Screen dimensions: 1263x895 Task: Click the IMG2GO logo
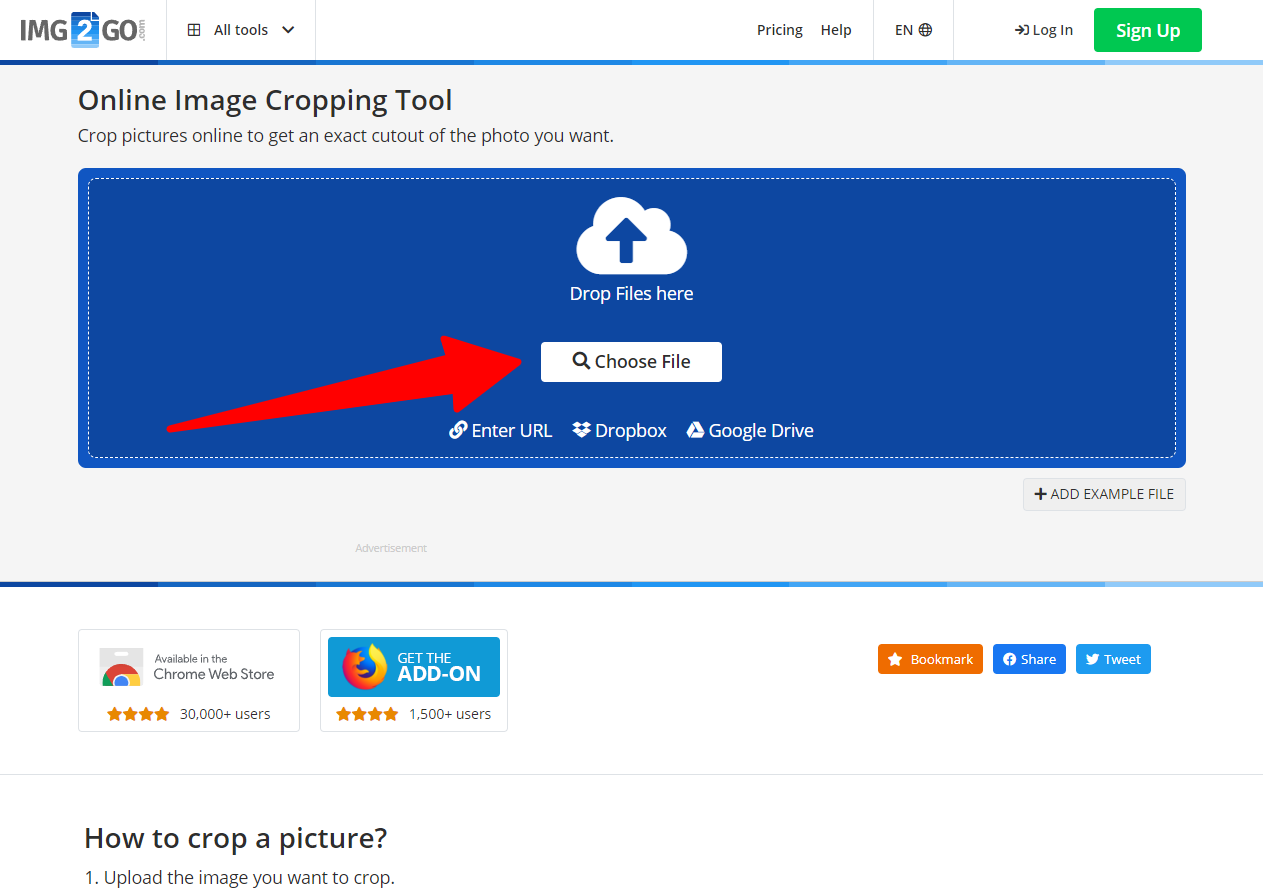[x=82, y=30]
